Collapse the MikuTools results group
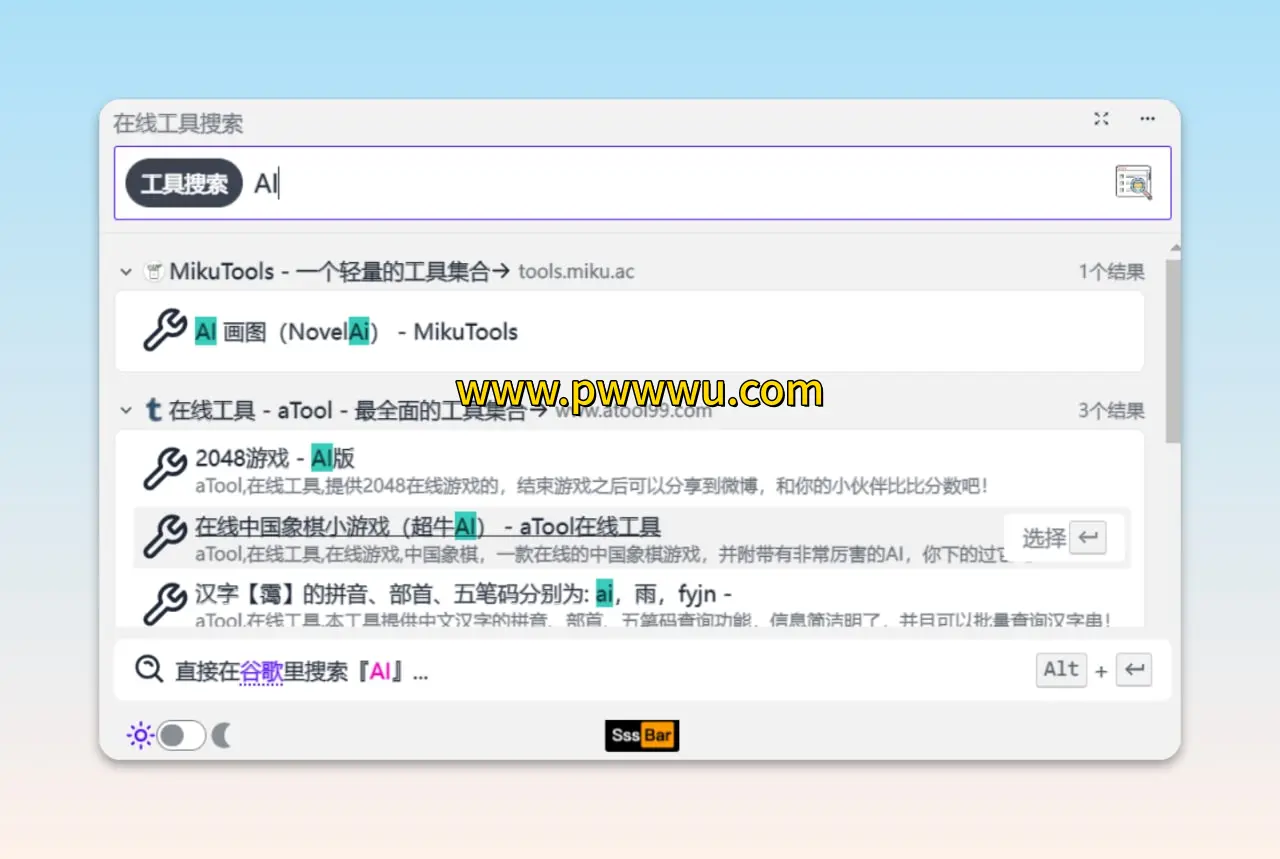 tap(126, 271)
